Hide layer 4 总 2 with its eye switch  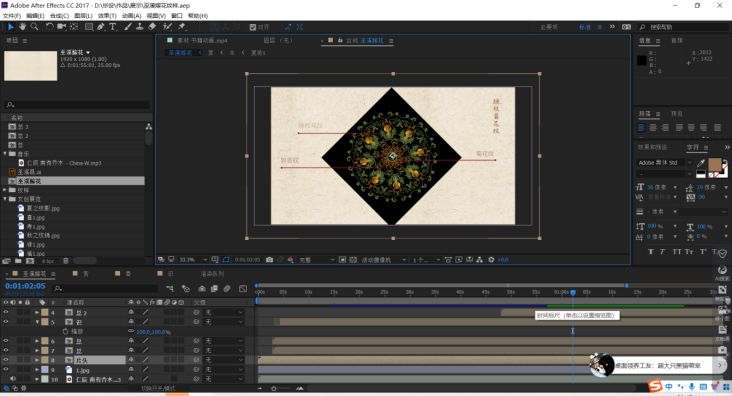tap(6, 312)
